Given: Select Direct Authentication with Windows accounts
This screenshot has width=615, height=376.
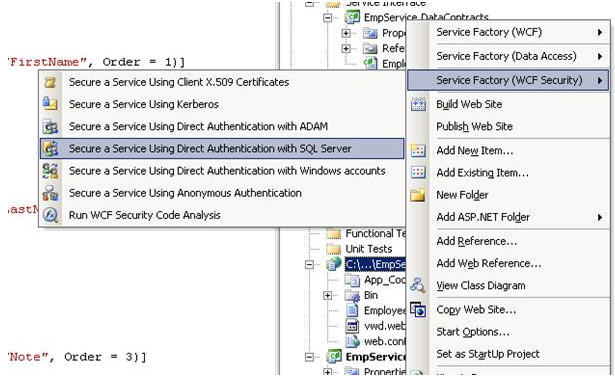Looking at the screenshot, I should [222, 171].
